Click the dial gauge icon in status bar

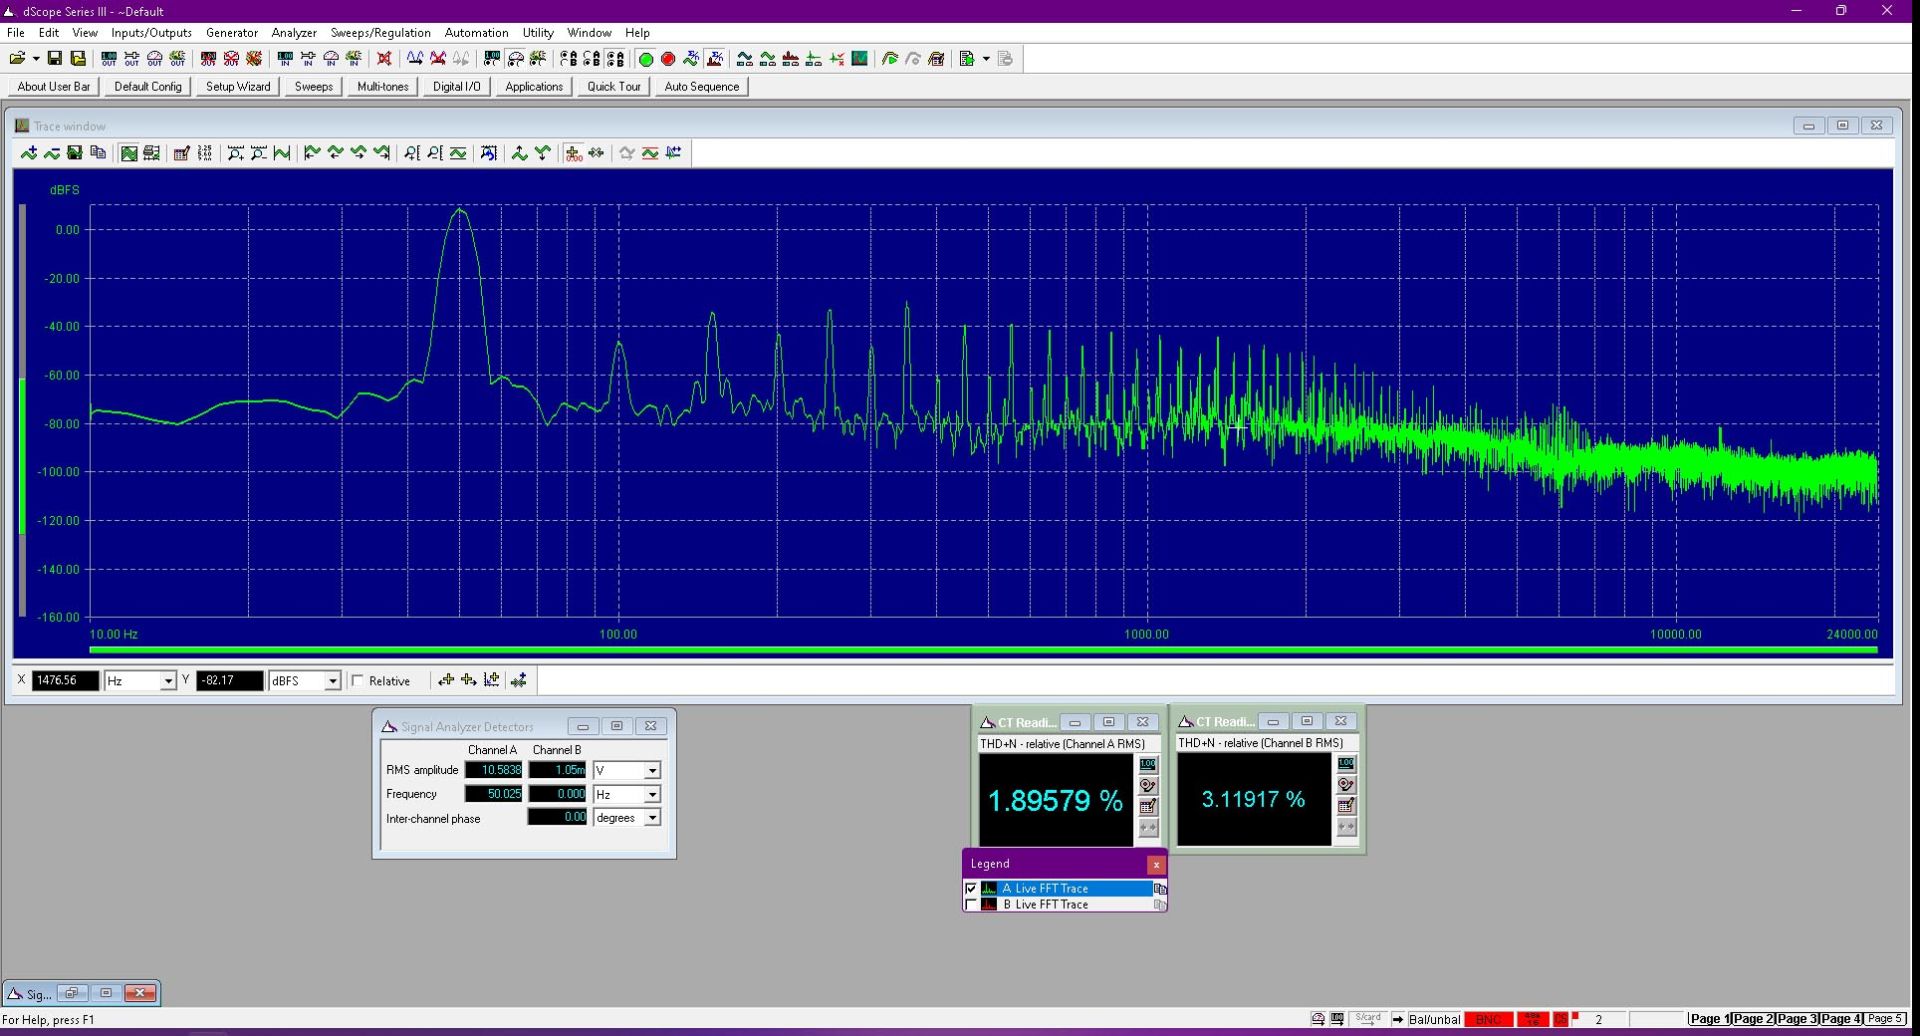1318,1020
